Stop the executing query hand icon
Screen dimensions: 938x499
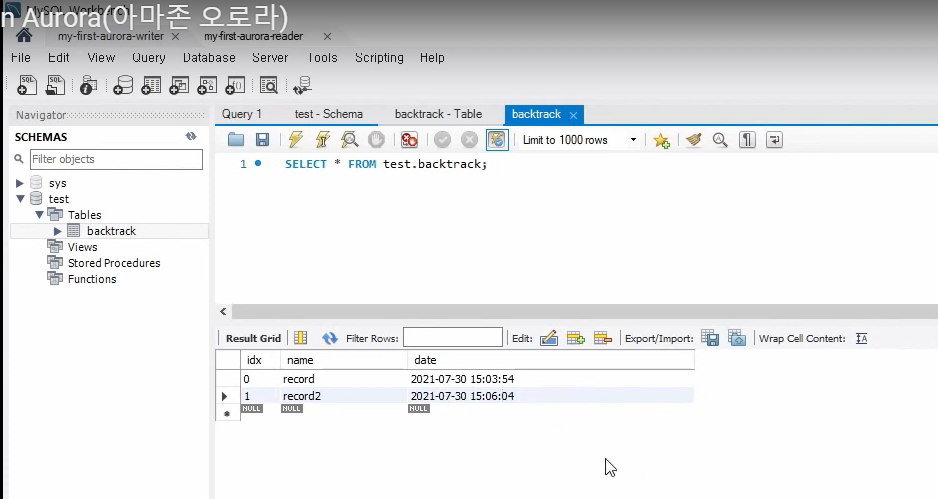click(x=376, y=140)
